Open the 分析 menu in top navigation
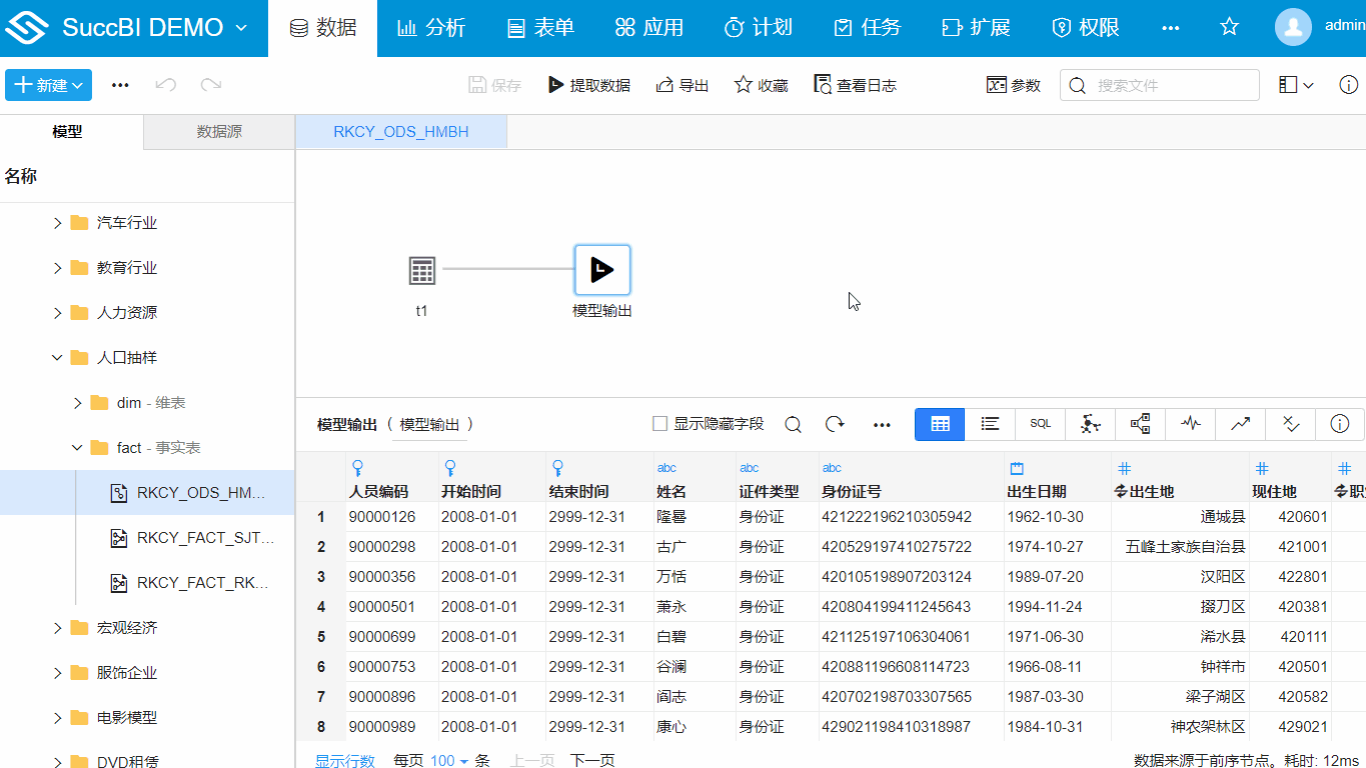 (432, 27)
